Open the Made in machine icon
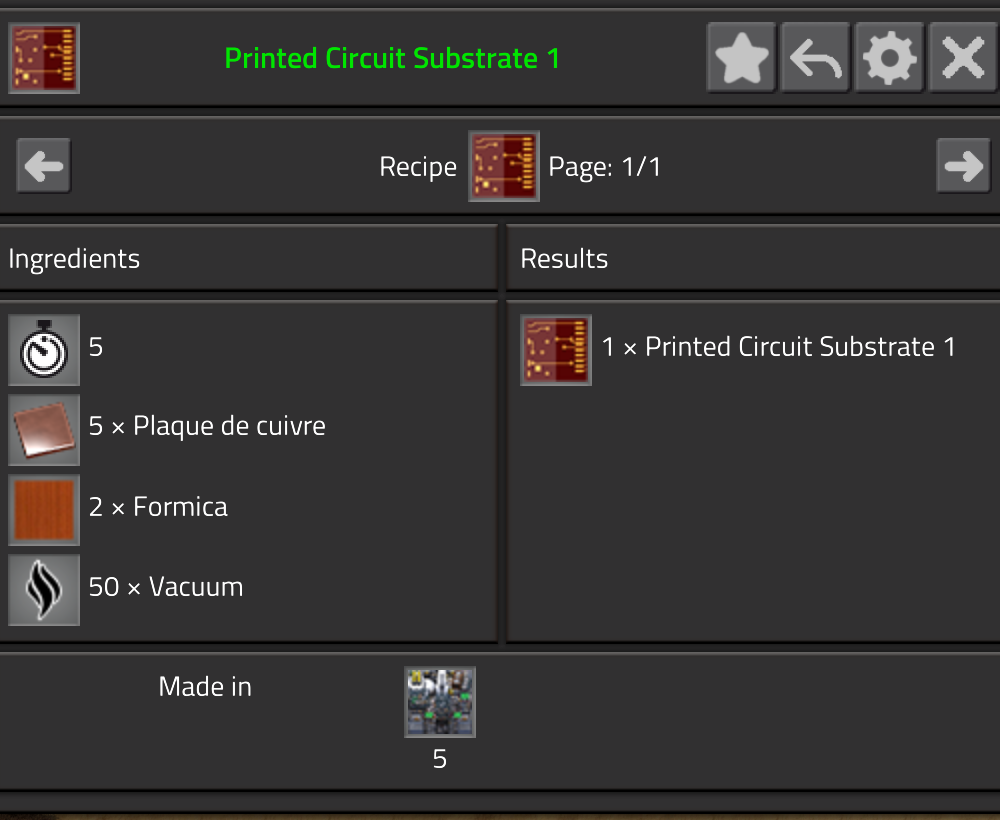1000x820 pixels. tap(440, 702)
